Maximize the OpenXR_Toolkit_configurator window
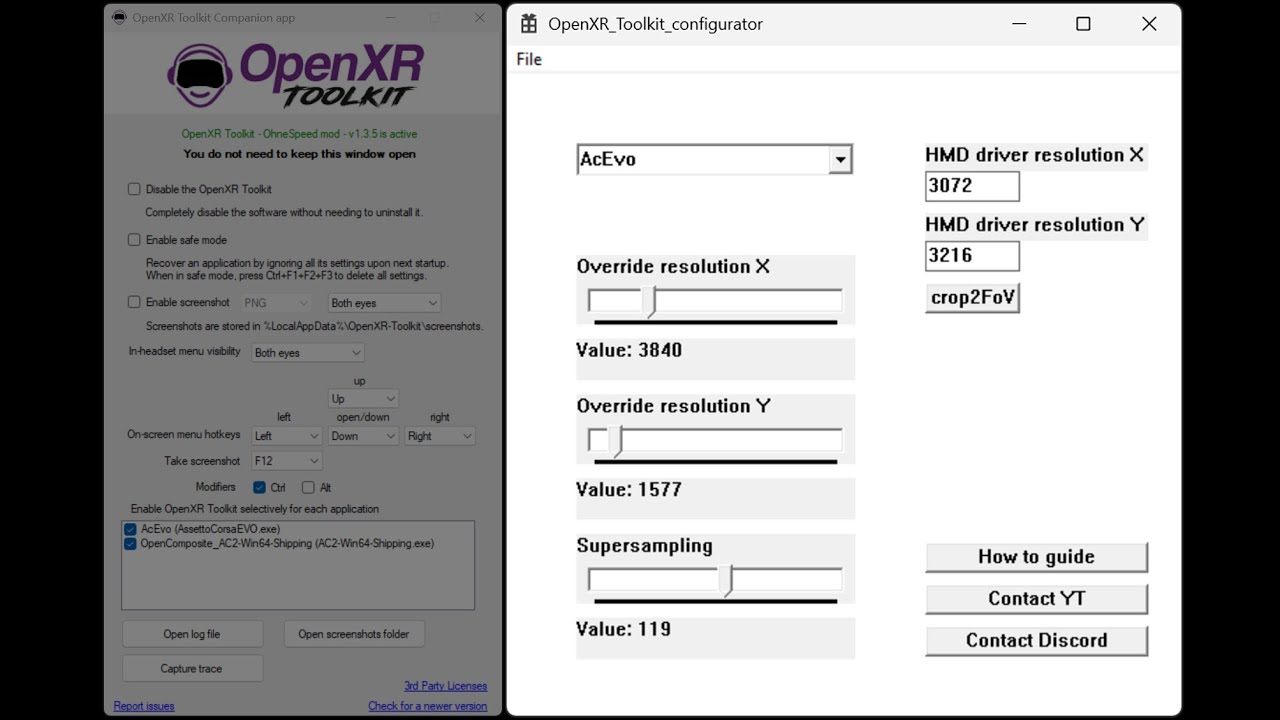Viewport: 1280px width, 720px height. coord(1083,24)
